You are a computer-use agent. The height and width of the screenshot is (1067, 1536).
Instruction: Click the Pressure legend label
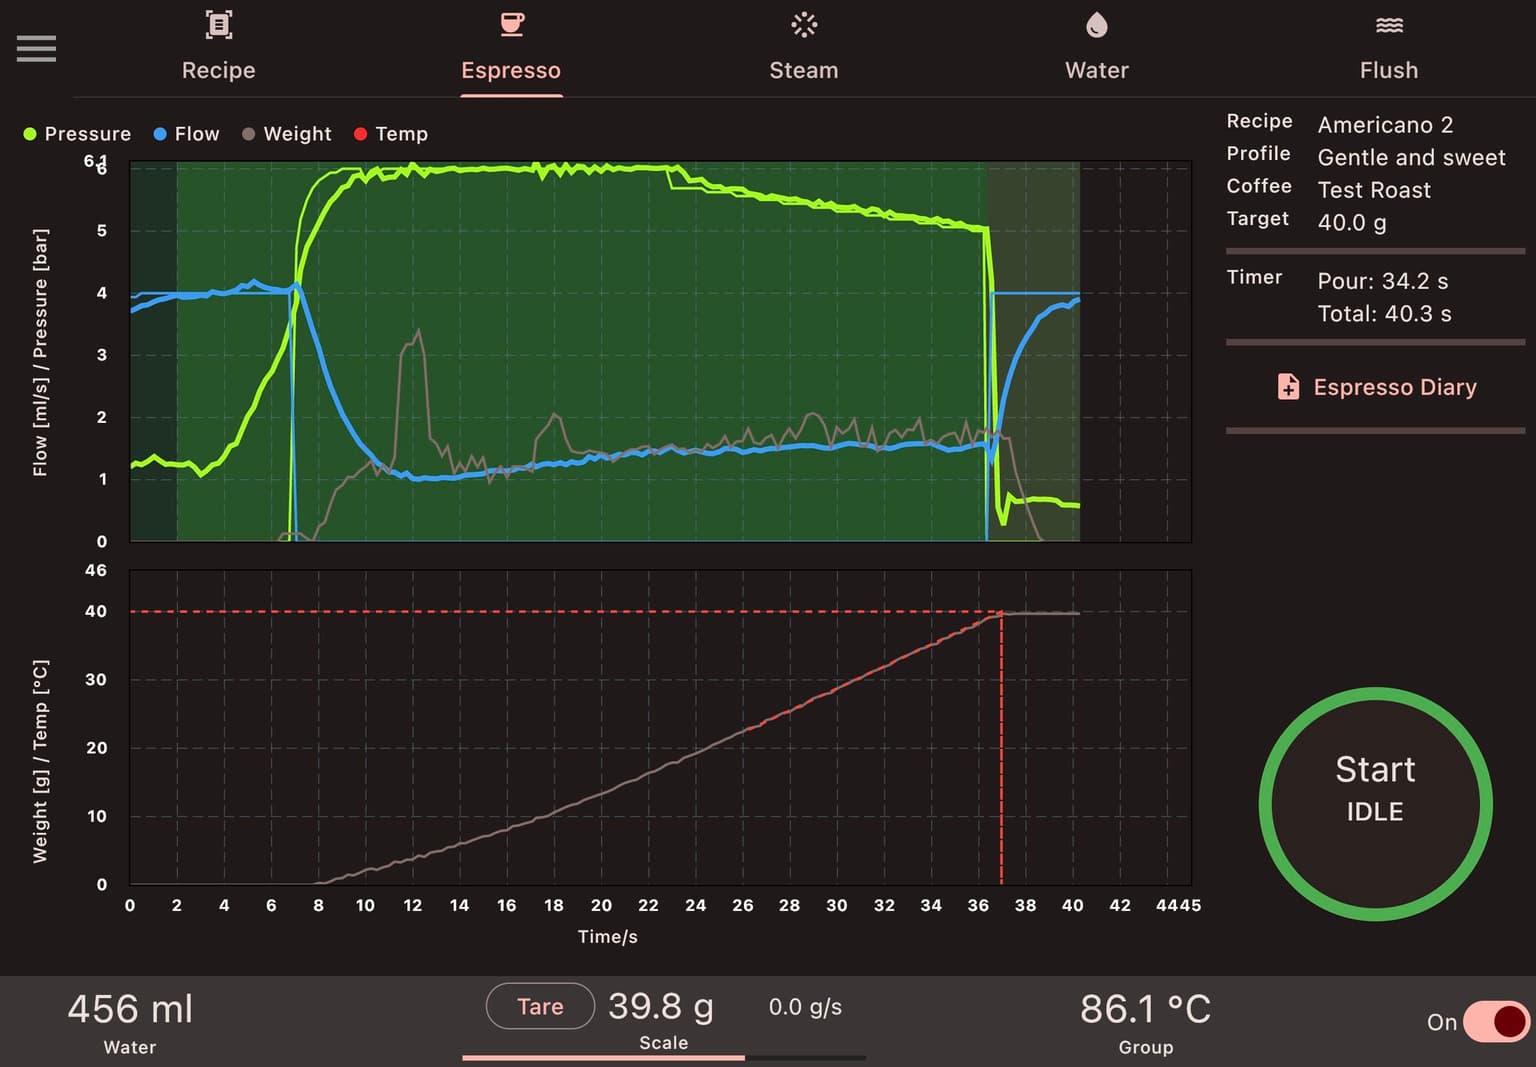tap(88, 134)
